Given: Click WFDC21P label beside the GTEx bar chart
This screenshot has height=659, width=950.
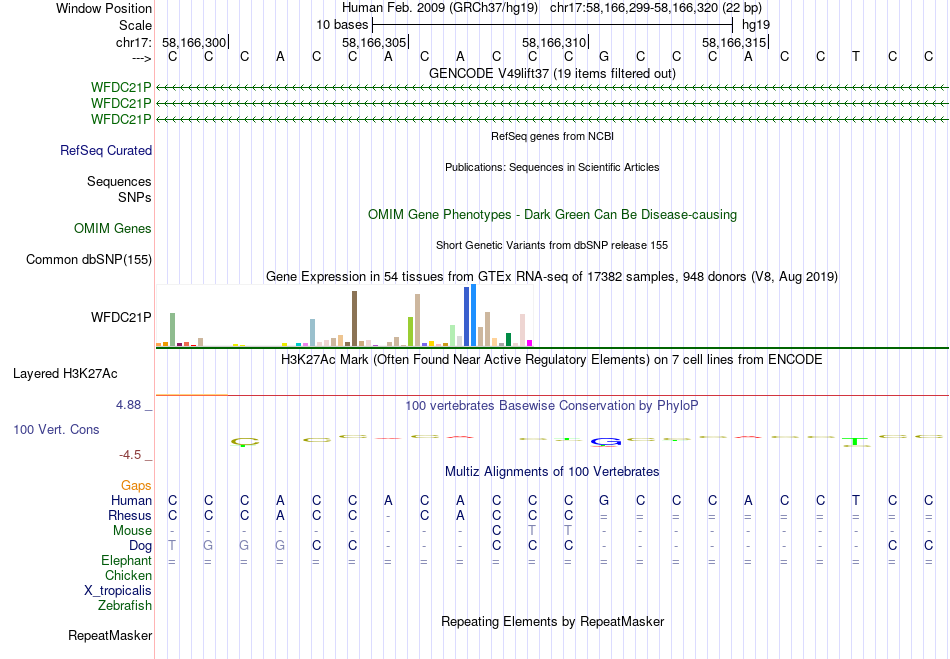Looking at the screenshot, I should click(x=121, y=317).
